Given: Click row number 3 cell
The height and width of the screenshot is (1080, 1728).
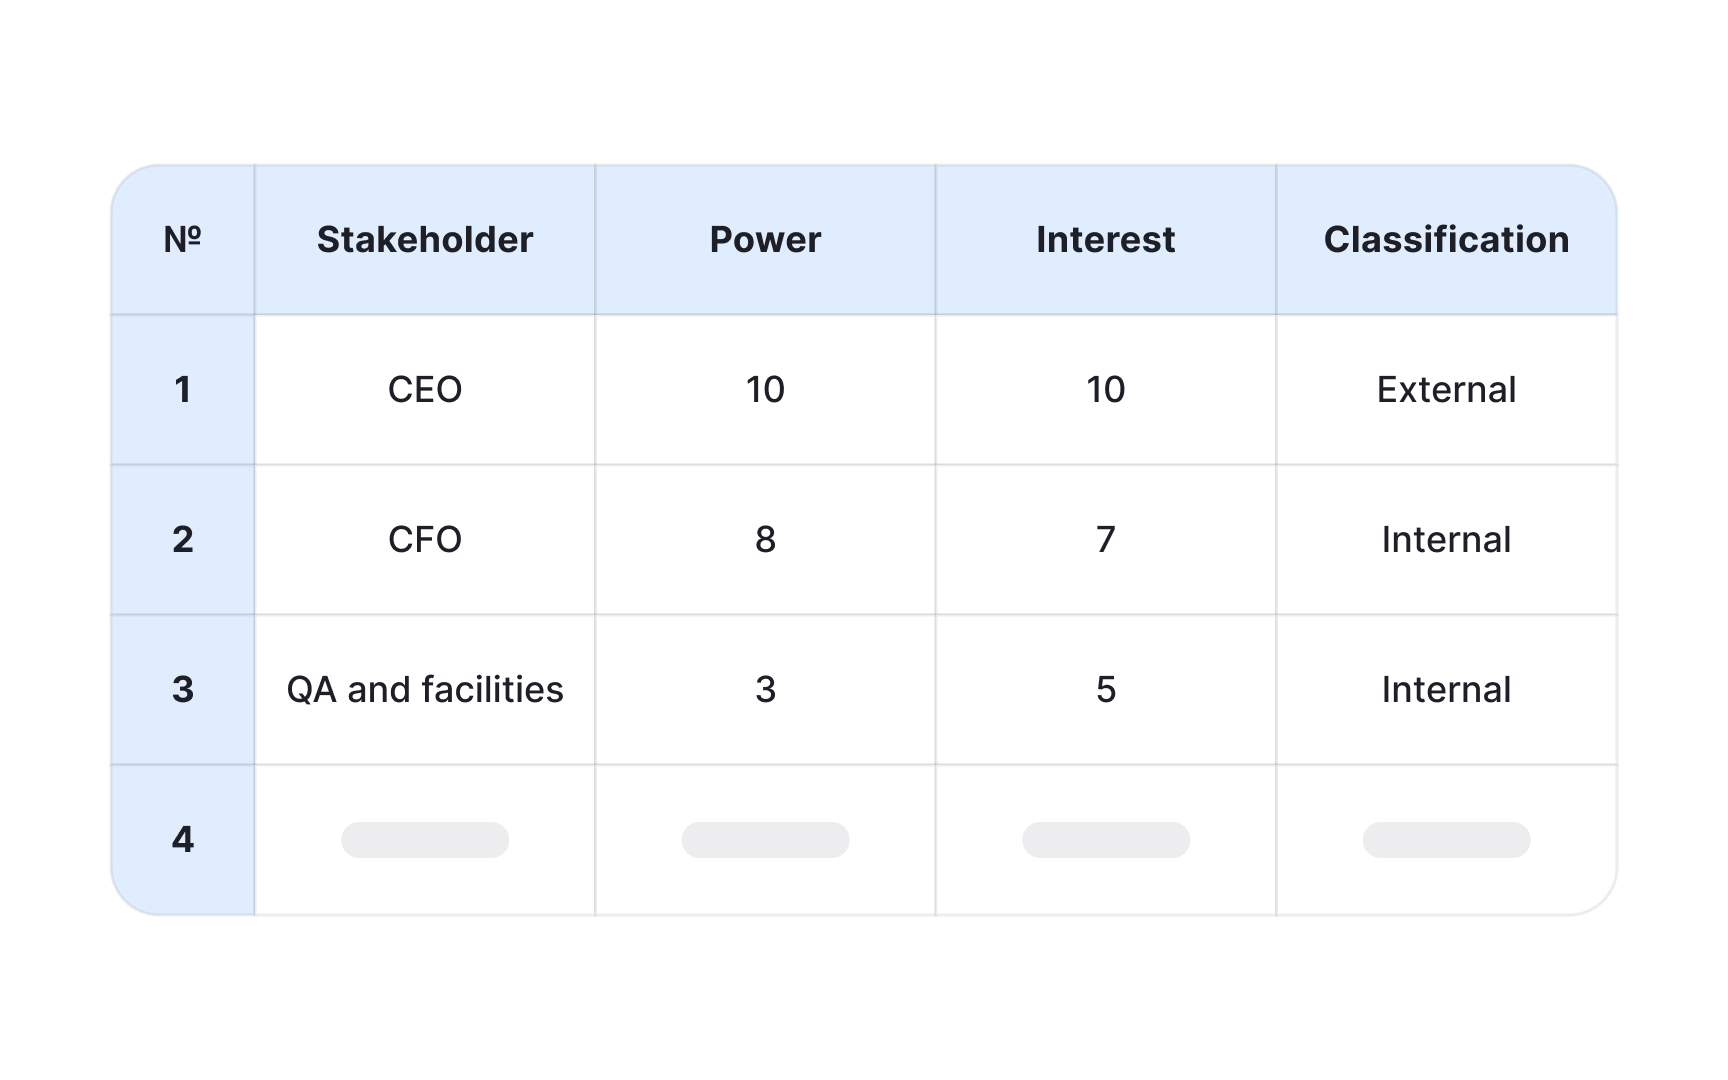Looking at the screenshot, I should pyautogui.click(x=182, y=690).
